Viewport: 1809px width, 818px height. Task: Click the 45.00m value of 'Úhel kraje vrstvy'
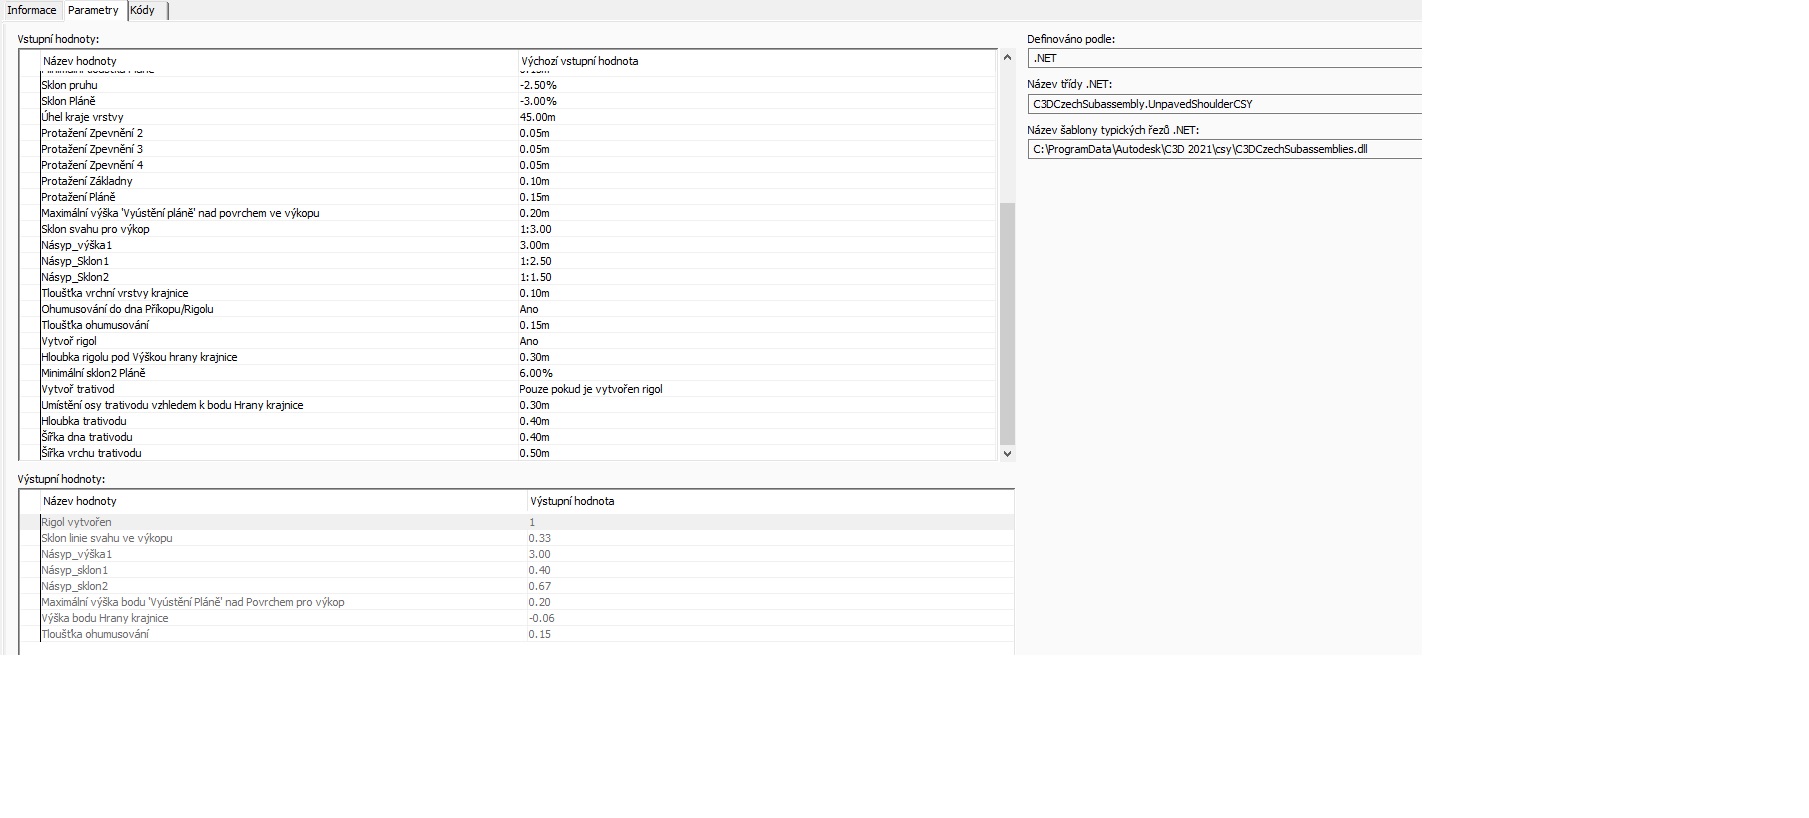point(537,117)
